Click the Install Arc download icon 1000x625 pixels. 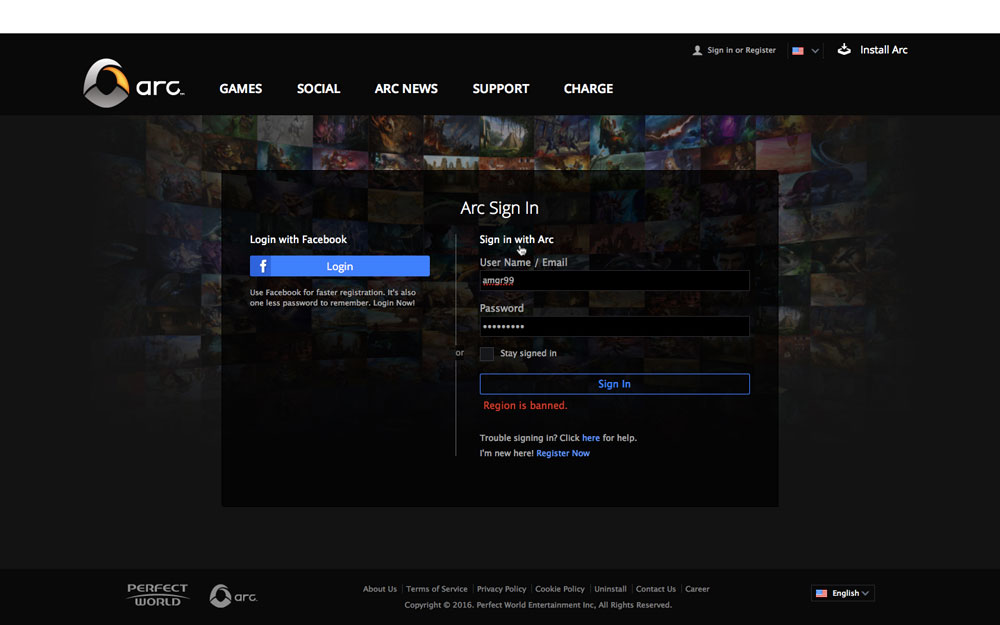(844, 49)
